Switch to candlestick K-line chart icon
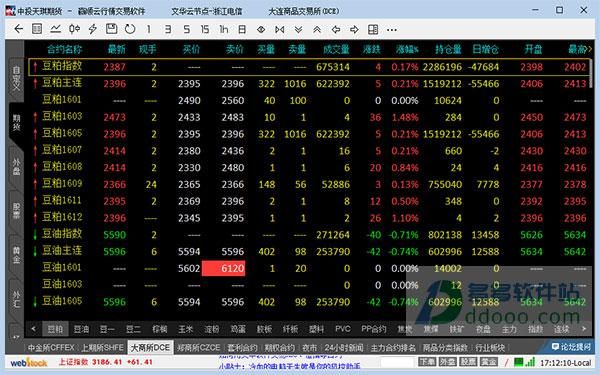 click(74, 29)
